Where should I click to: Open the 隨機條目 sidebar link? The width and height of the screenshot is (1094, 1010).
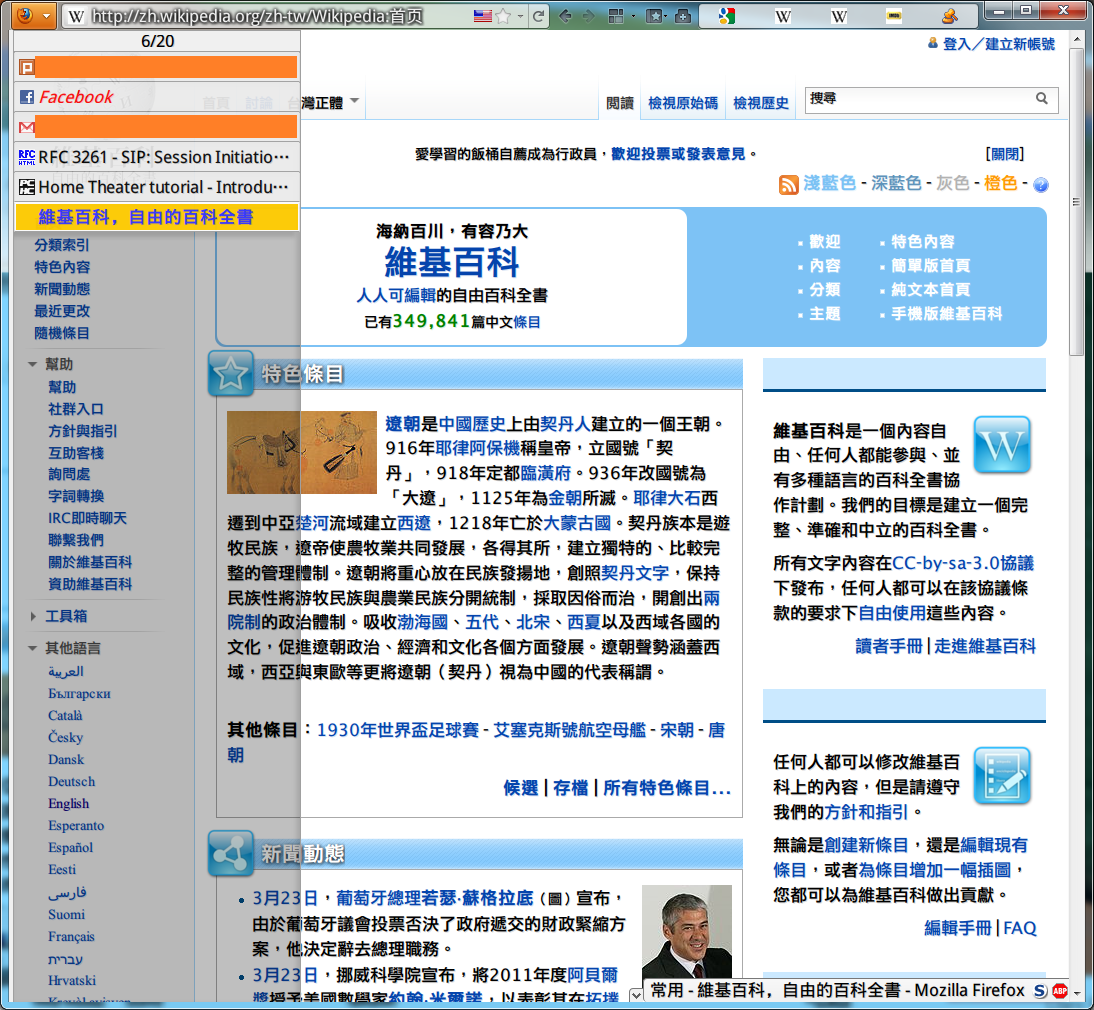pos(62,333)
